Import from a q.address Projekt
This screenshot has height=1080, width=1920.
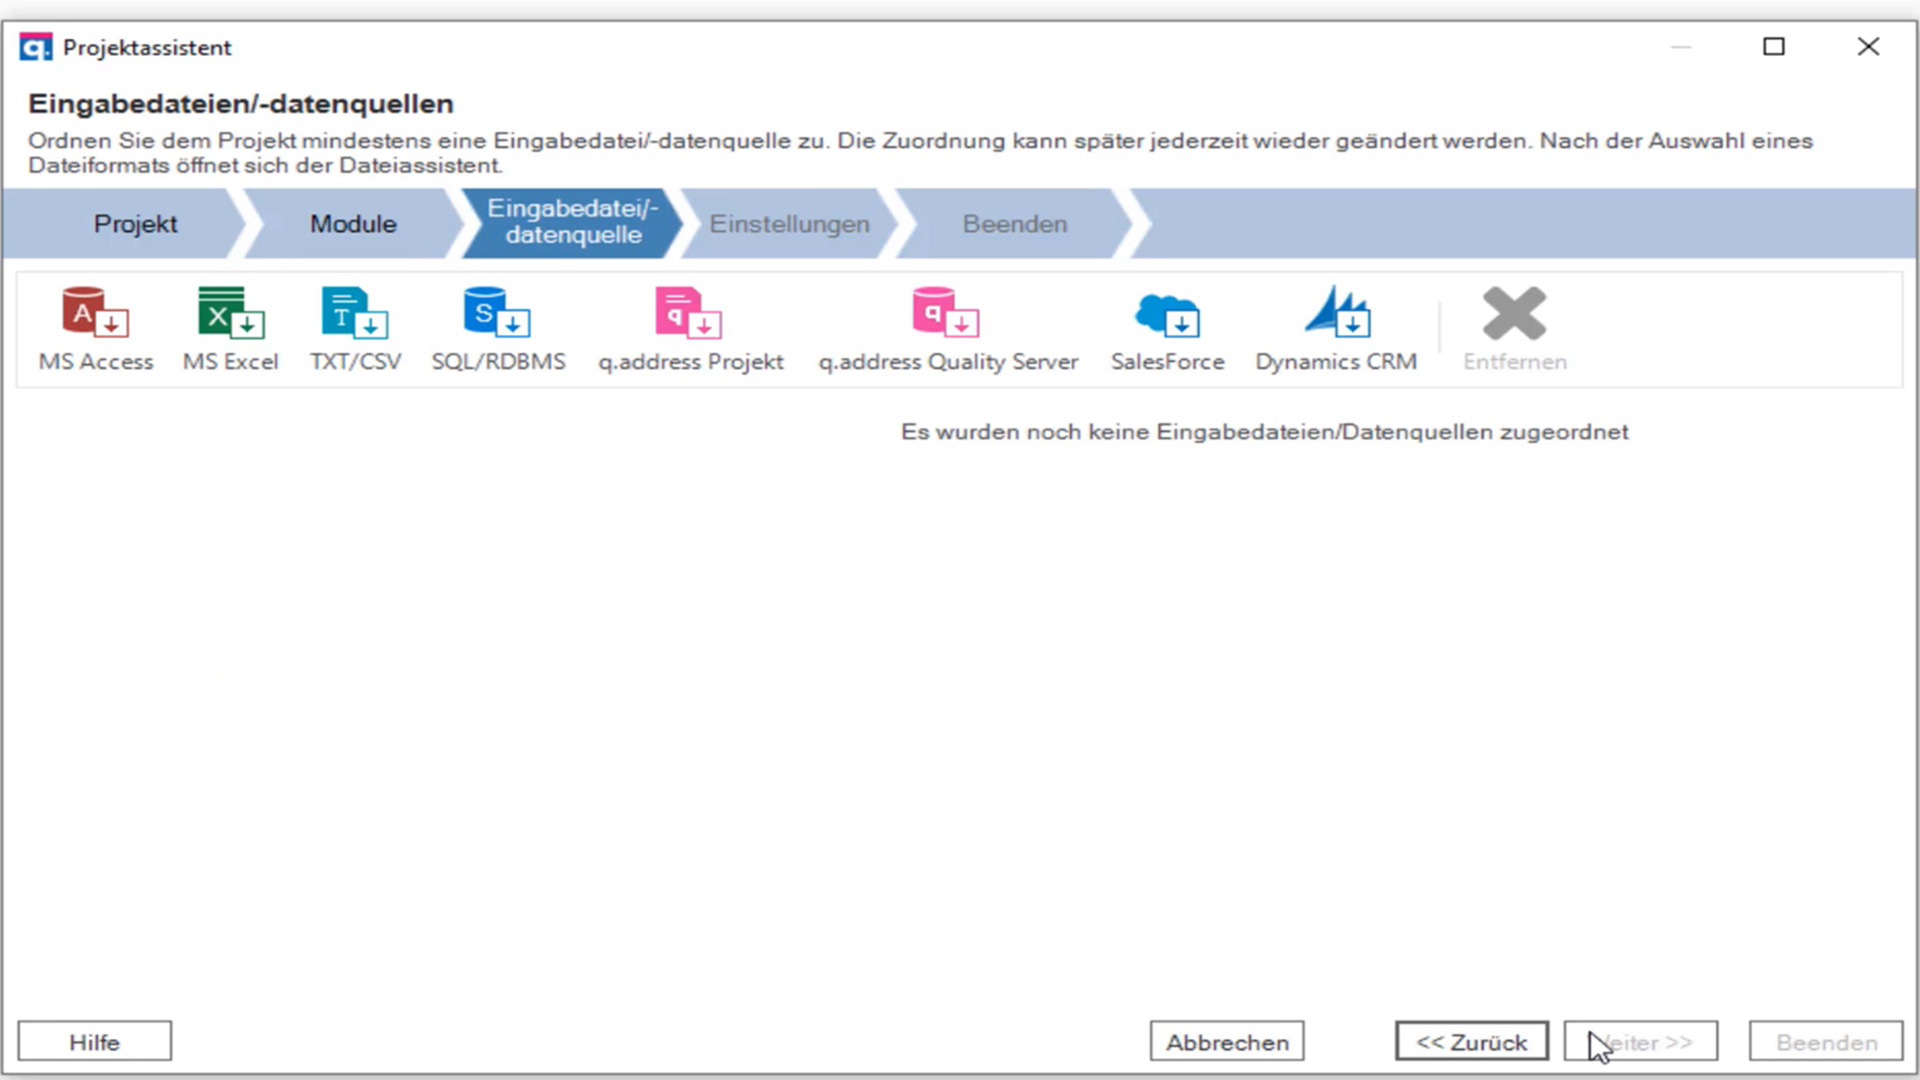(690, 329)
